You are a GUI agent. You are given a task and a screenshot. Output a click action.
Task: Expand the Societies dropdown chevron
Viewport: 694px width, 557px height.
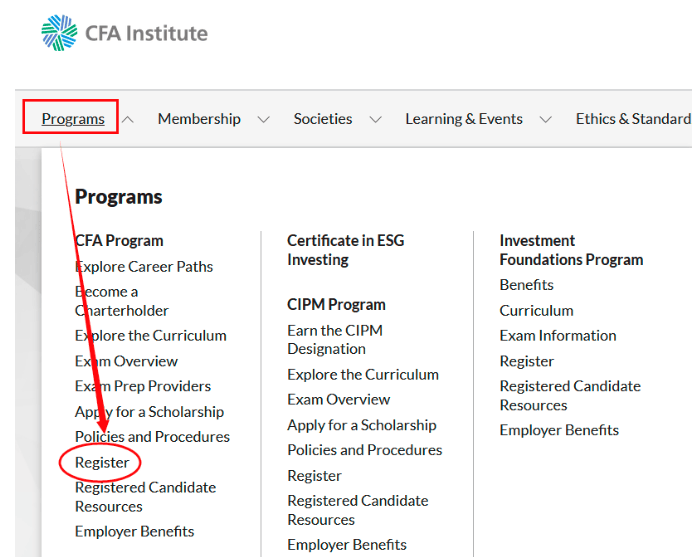coord(375,120)
